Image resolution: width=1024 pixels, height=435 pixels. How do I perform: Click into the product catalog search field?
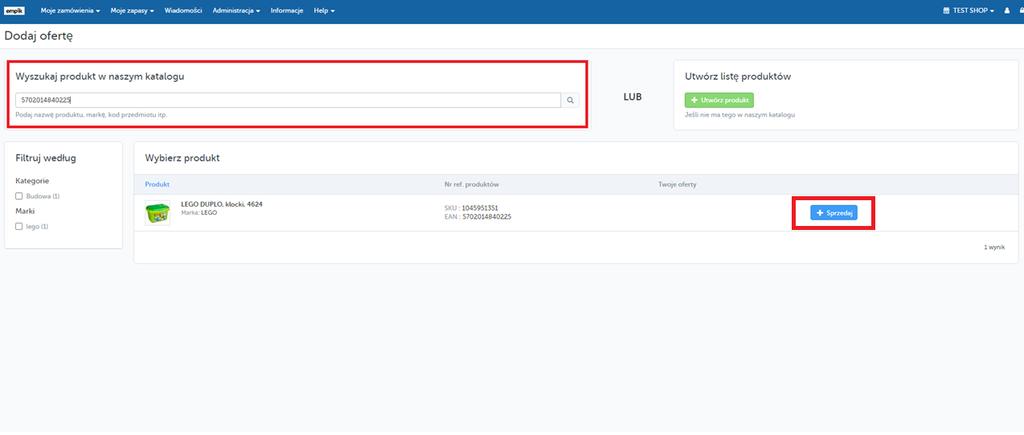288,100
